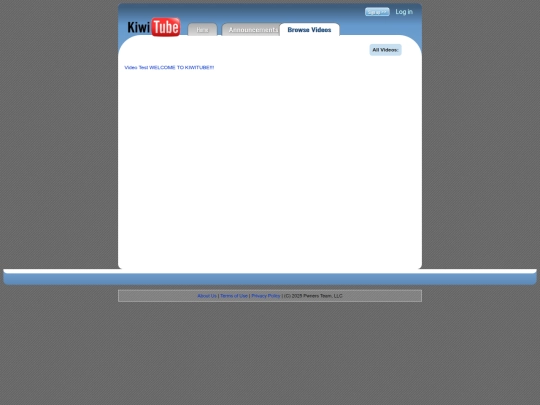The image size is (540, 405).
Task: Click the All Videos label
Action: pyautogui.click(x=385, y=50)
